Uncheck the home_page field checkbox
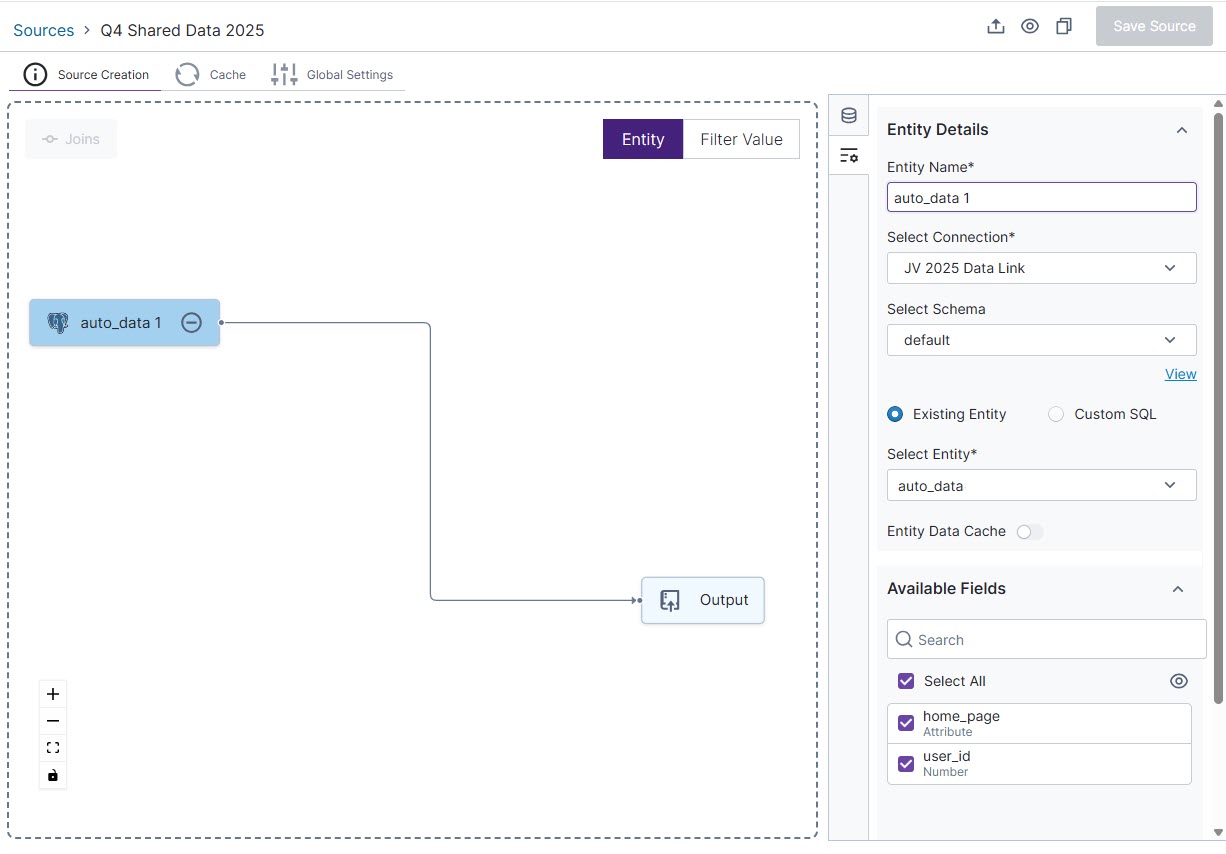This screenshot has width=1226, height=854. tap(906, 723)
